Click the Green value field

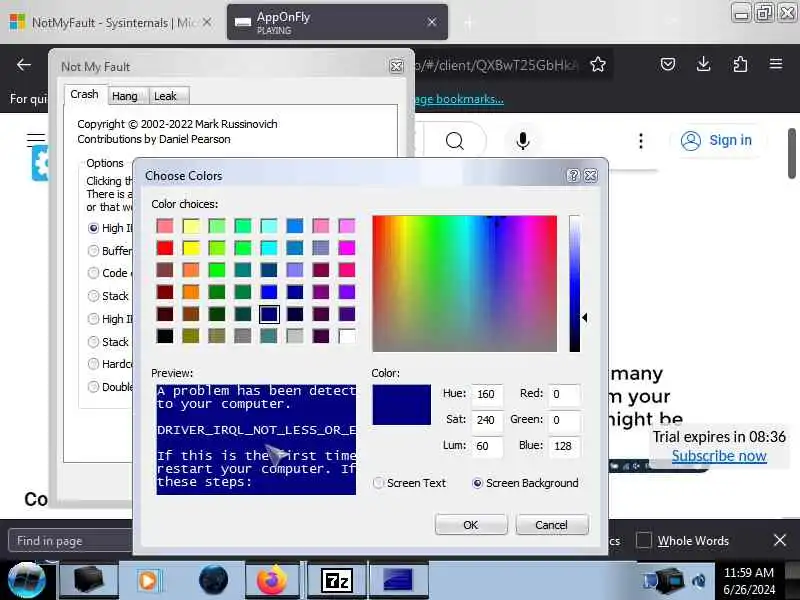click(564, 420)
